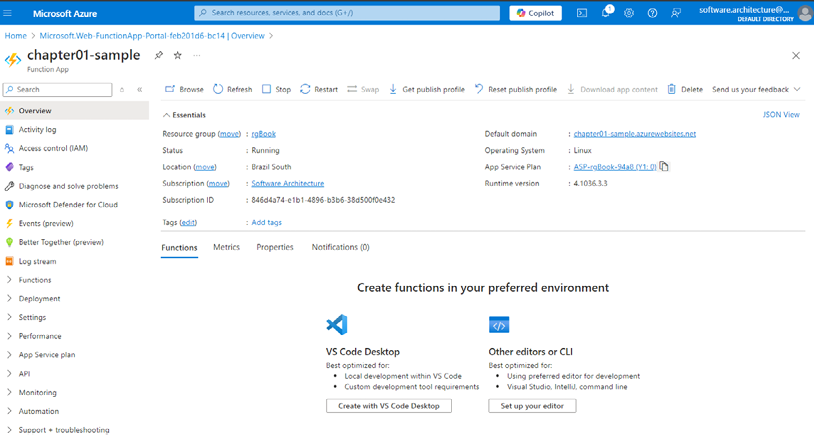Focus the sidebar Search field
Screen dimensions: 814x442
(57, 89)
